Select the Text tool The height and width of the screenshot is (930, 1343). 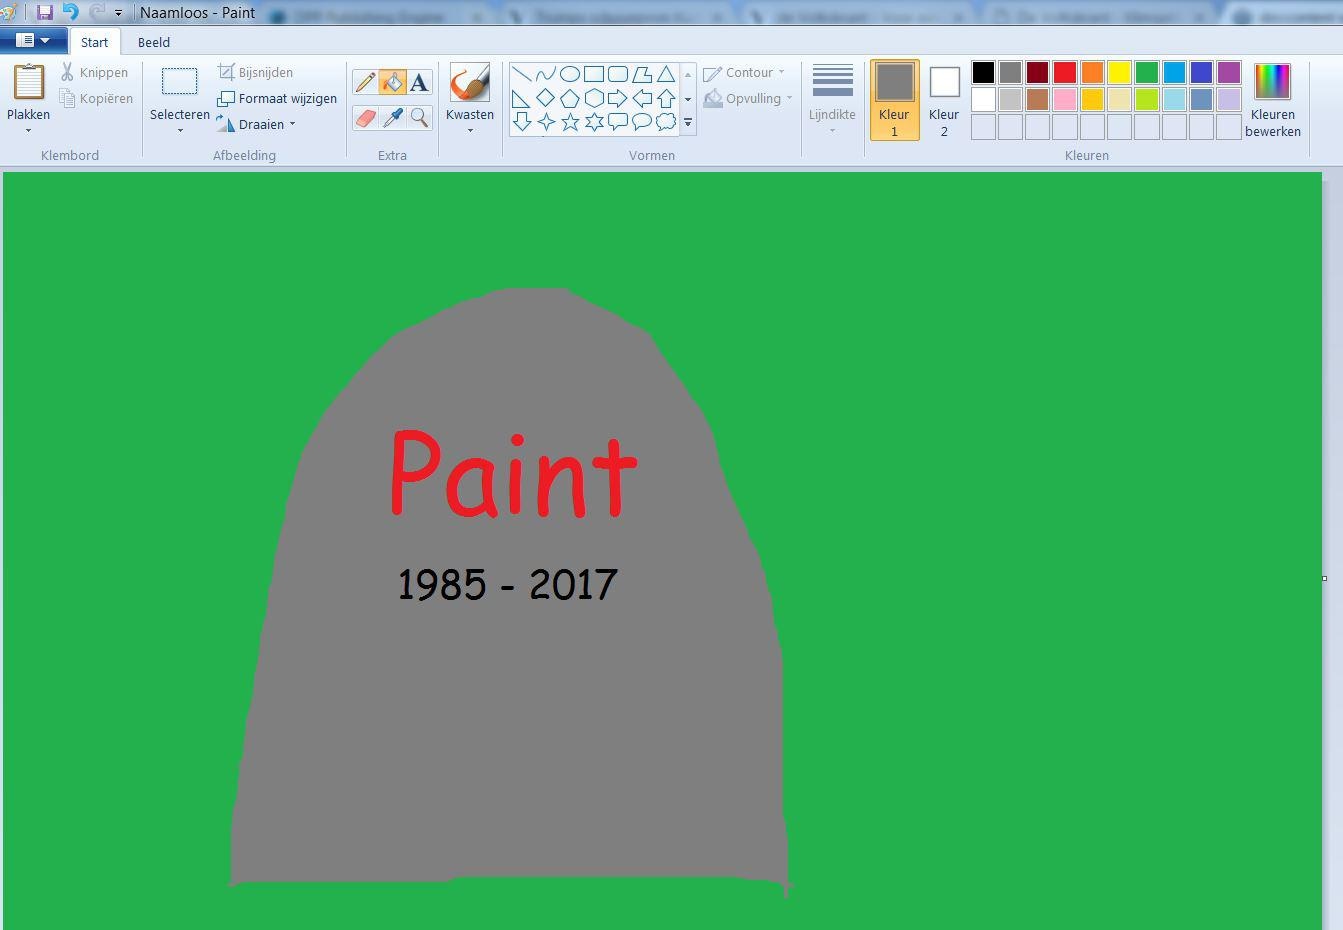click(419, 81)
